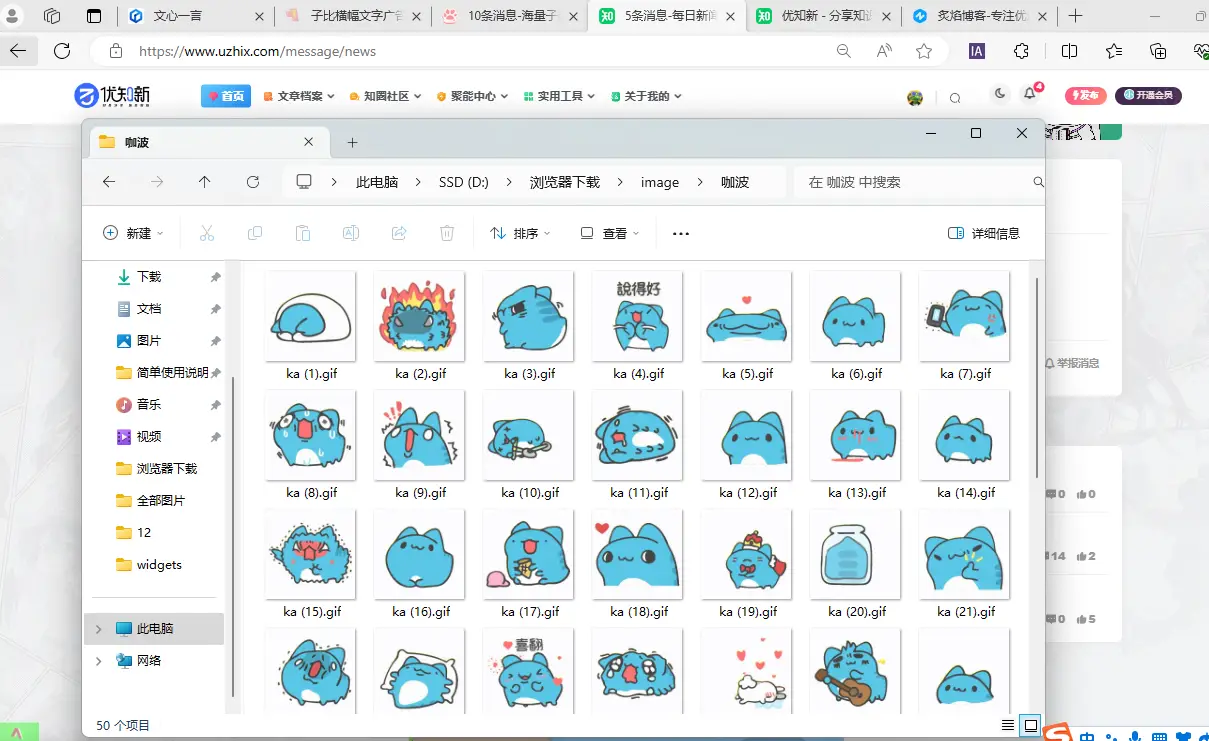Click the browser Back arrow

point(18,51)
